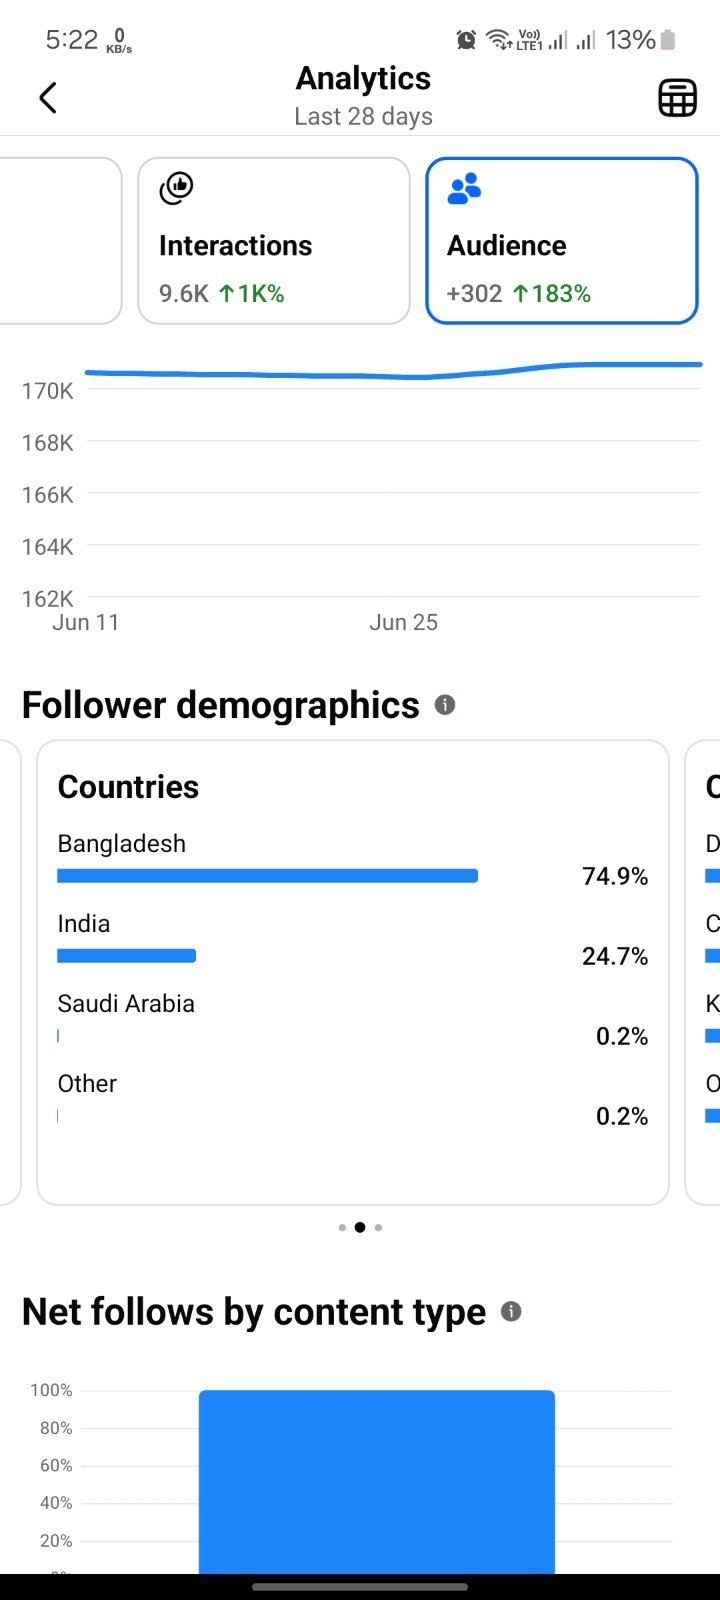Tap the Net follows blue bar
The image size is (720, 1600).
pos(377,1482)
